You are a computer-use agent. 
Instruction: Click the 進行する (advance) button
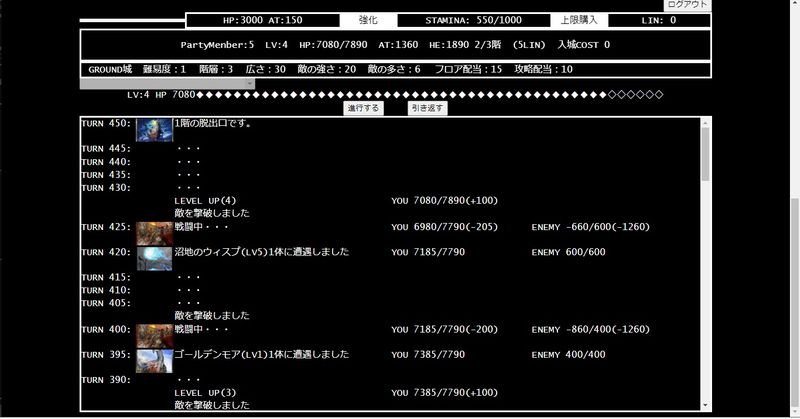click(x=363, y=107)
